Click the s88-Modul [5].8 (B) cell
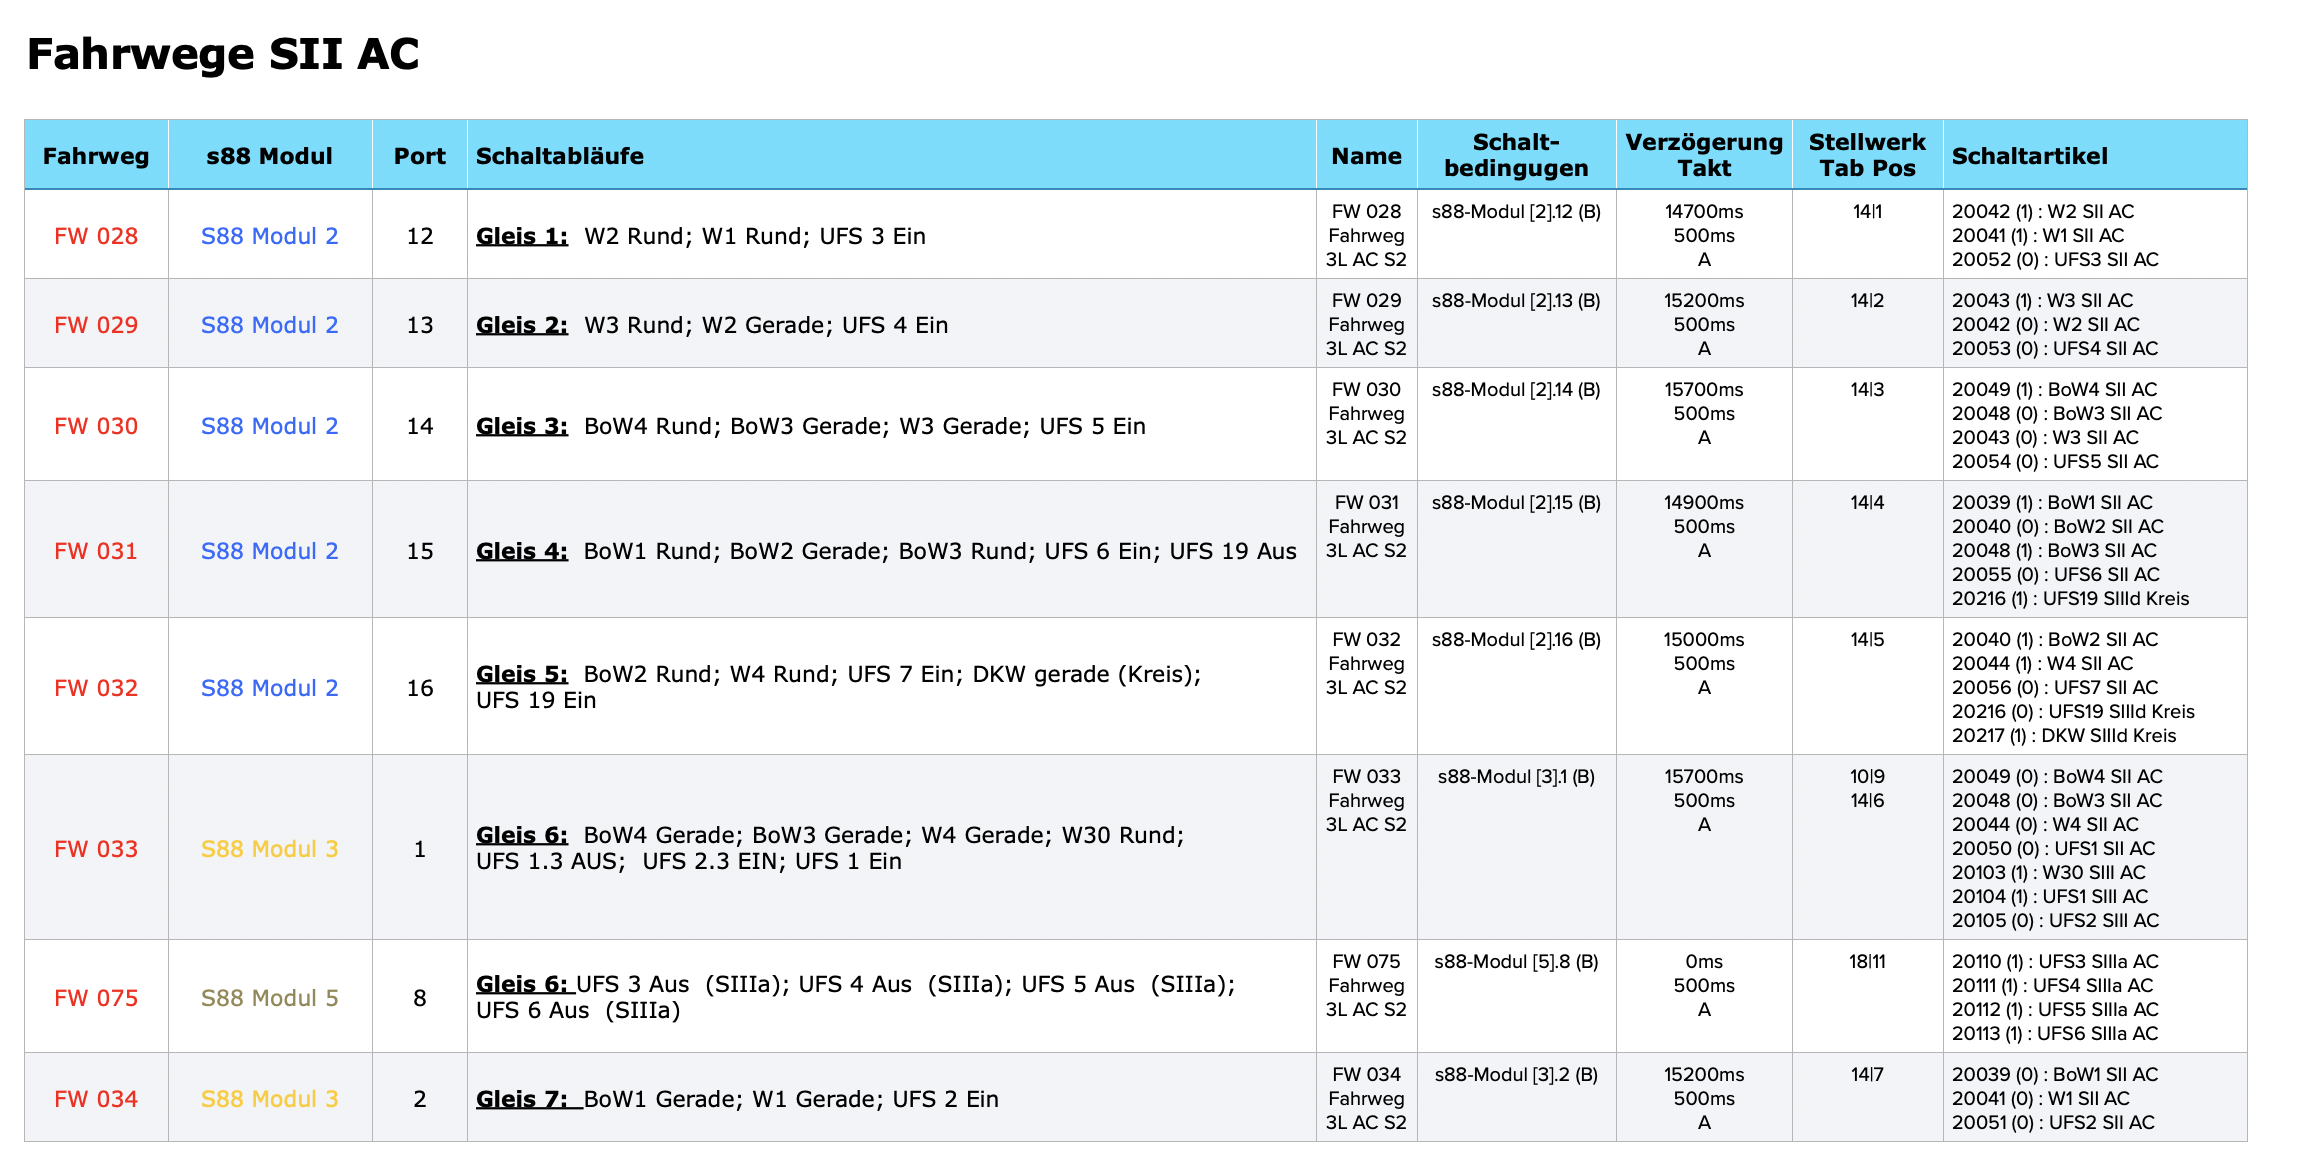The image size is (2320, 1172). coord(1515,962)
